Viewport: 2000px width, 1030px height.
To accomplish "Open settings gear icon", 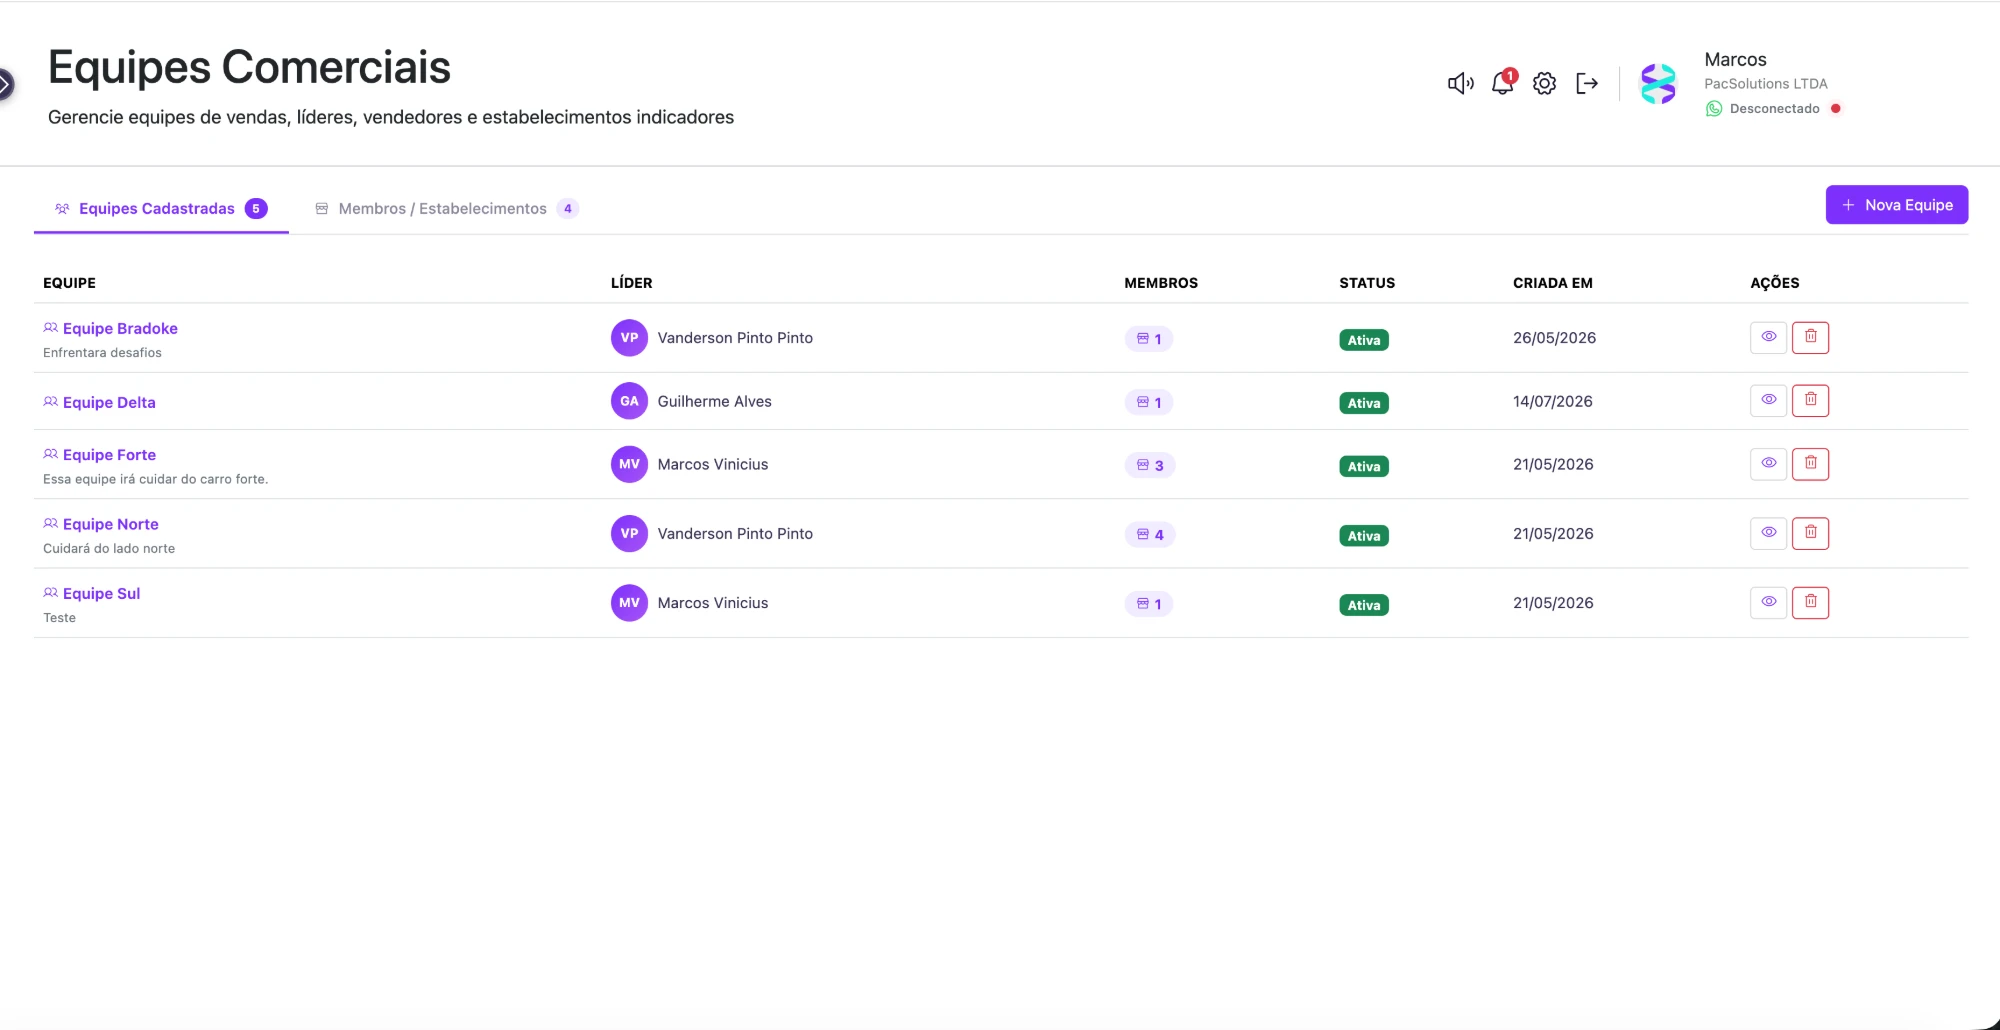I will point(1545,83).
